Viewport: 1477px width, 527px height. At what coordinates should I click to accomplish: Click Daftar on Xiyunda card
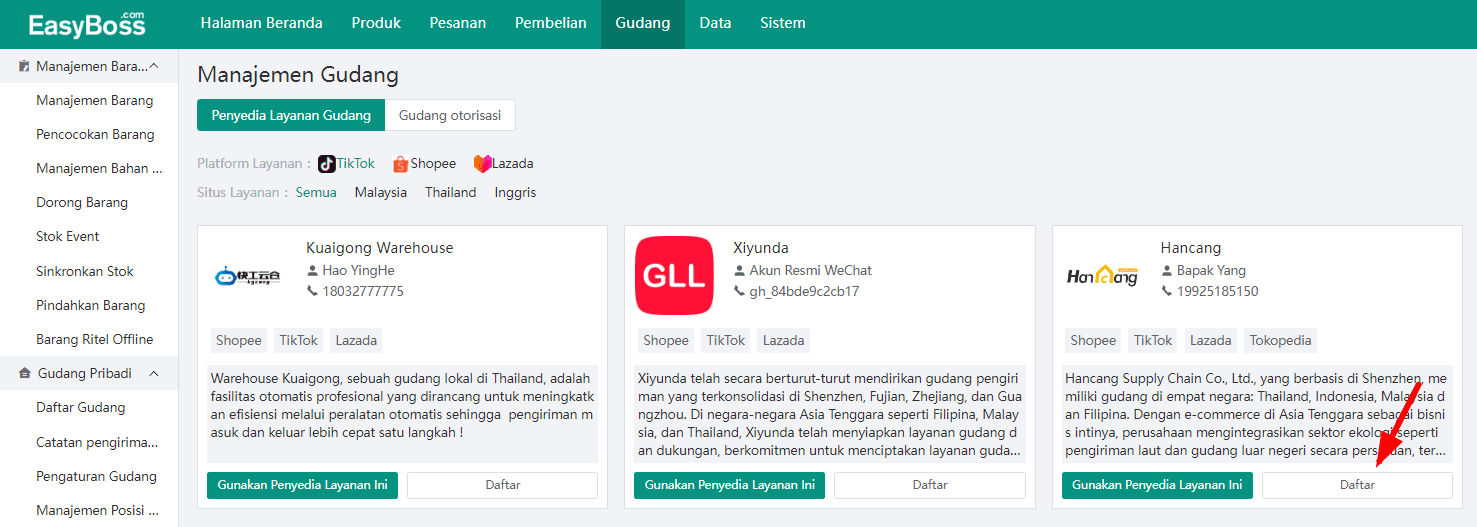(930, 485)
